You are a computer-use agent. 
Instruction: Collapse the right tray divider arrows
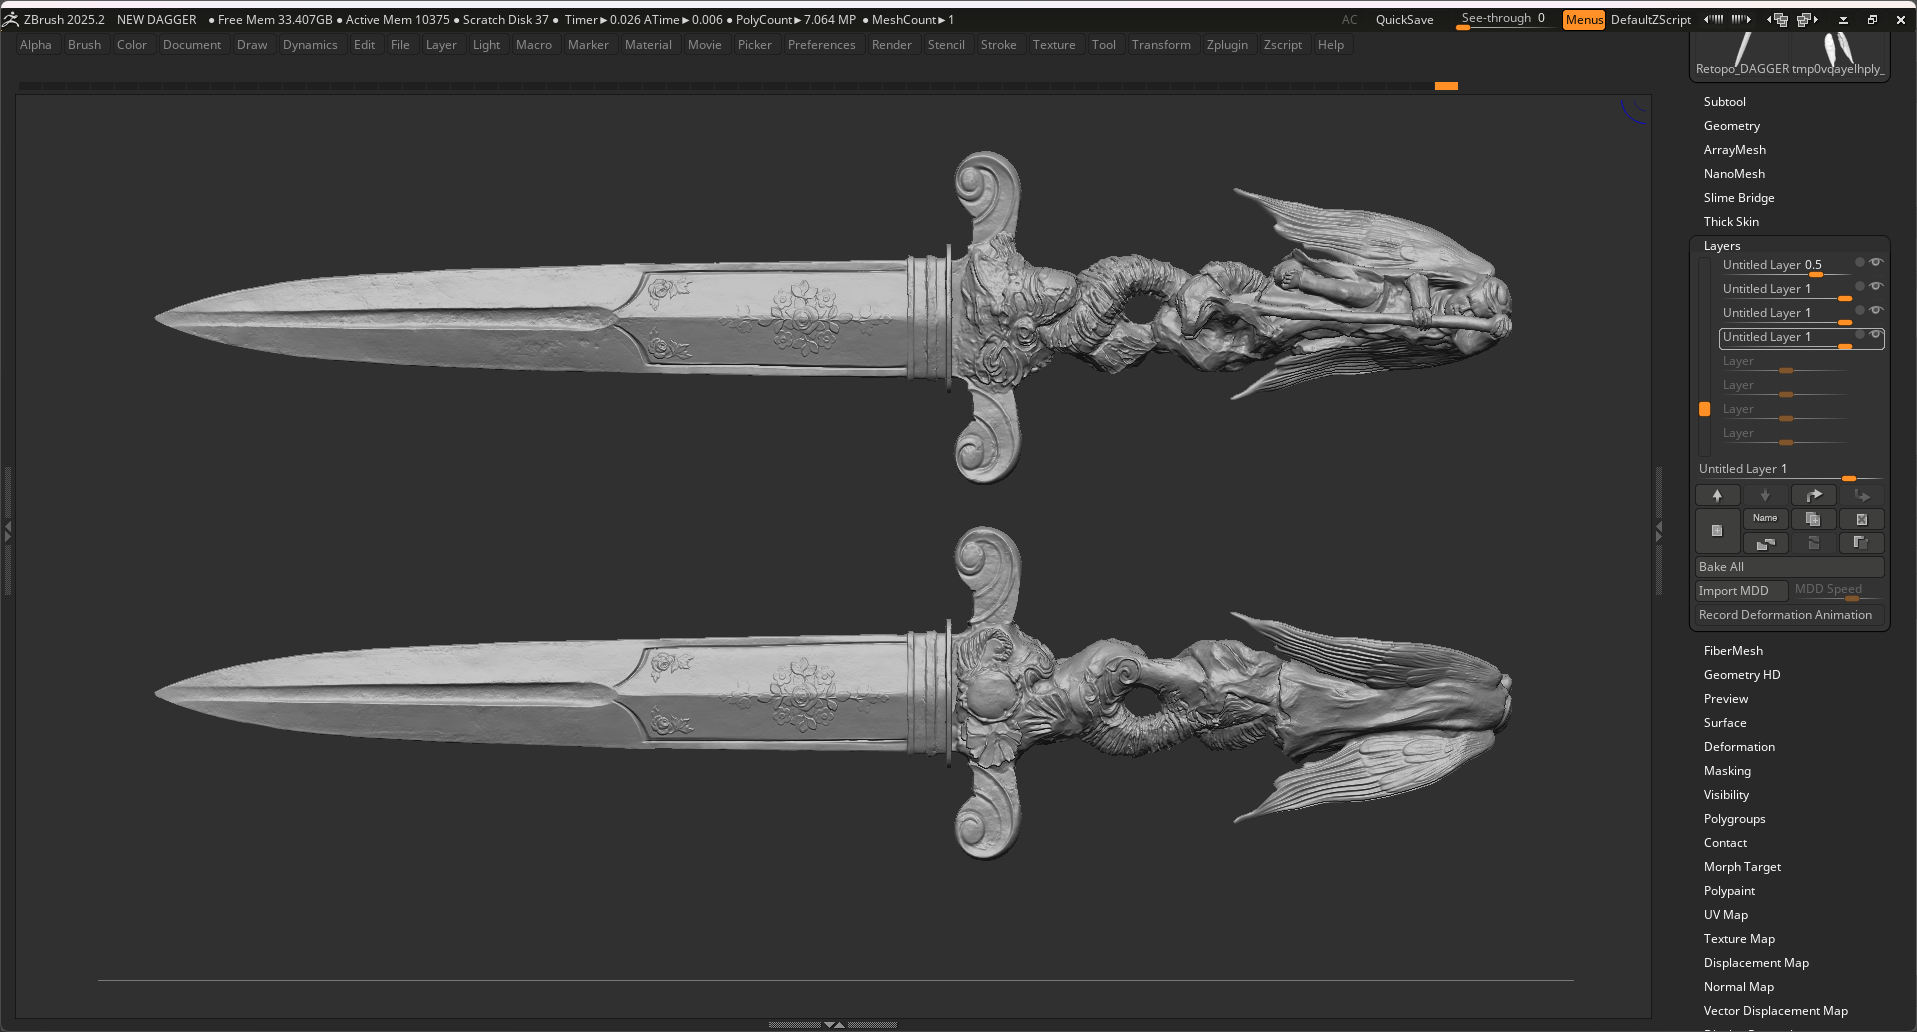1659,532
